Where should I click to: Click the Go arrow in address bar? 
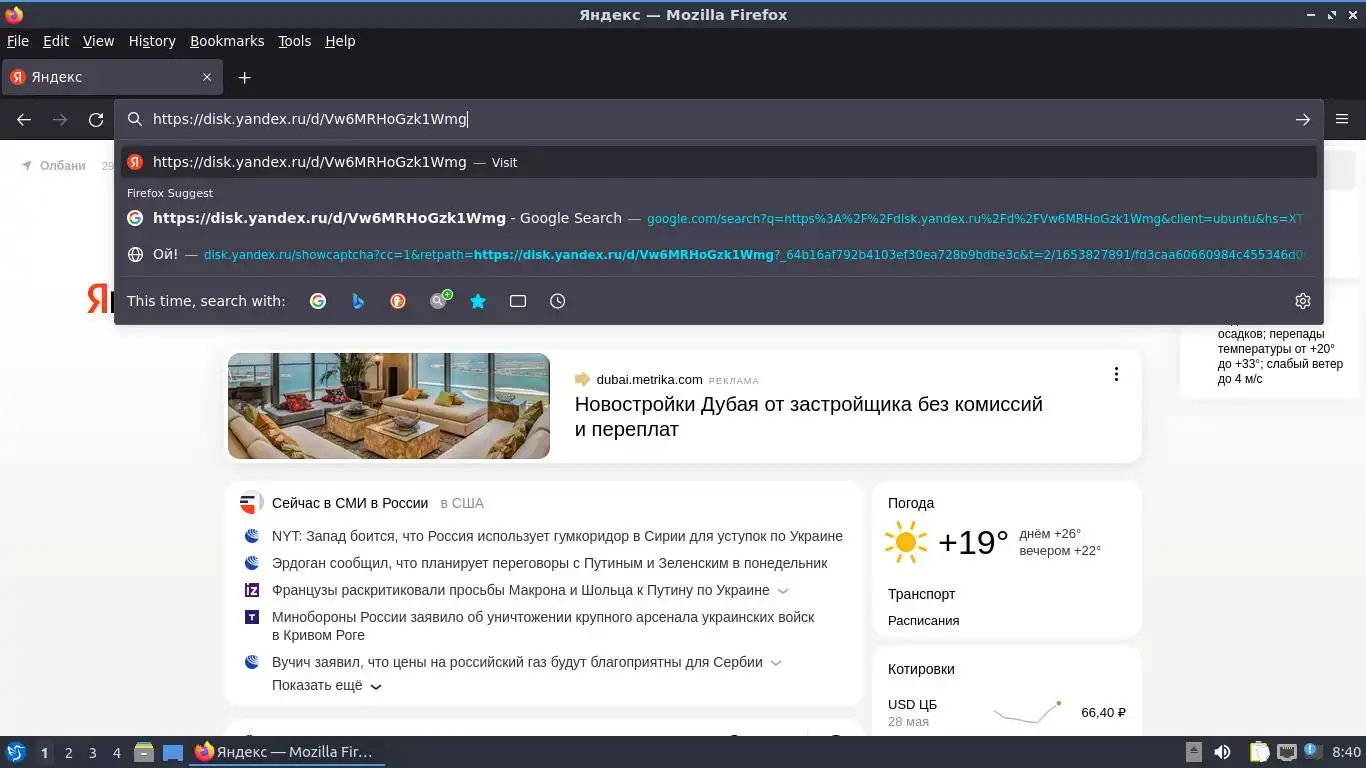(x=1302, y=119)
